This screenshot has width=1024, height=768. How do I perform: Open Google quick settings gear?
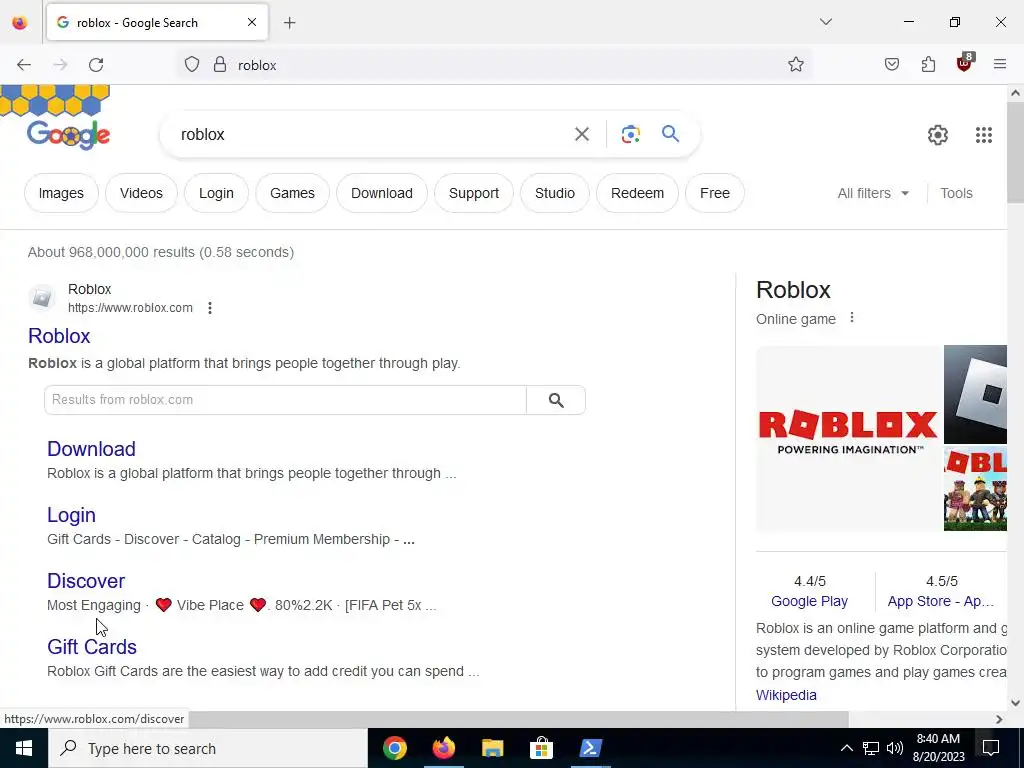[x=938, y=135]
